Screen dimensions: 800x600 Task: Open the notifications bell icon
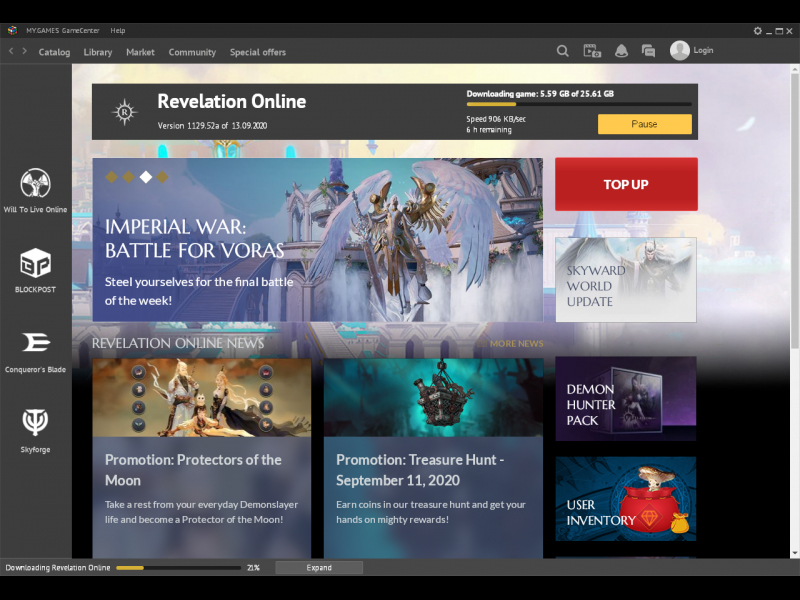pos(621,51)
